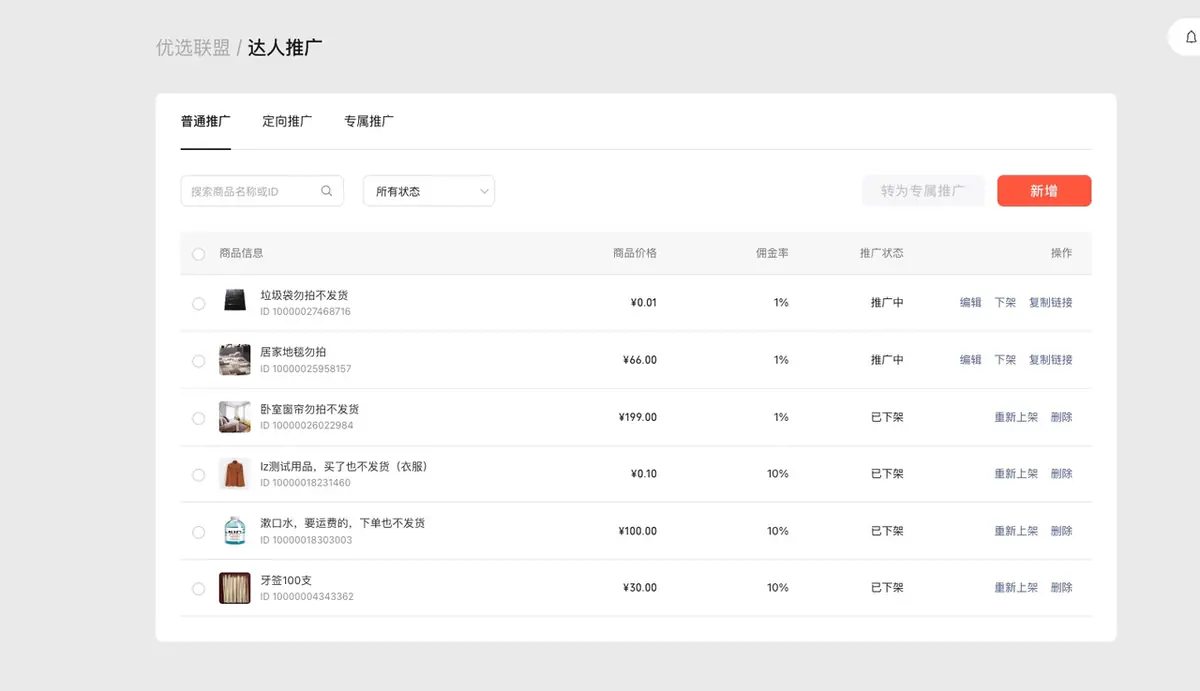Click ID 10000004343362 text
Viewport: 1200px width, 691px height.
tap(307, 597)
